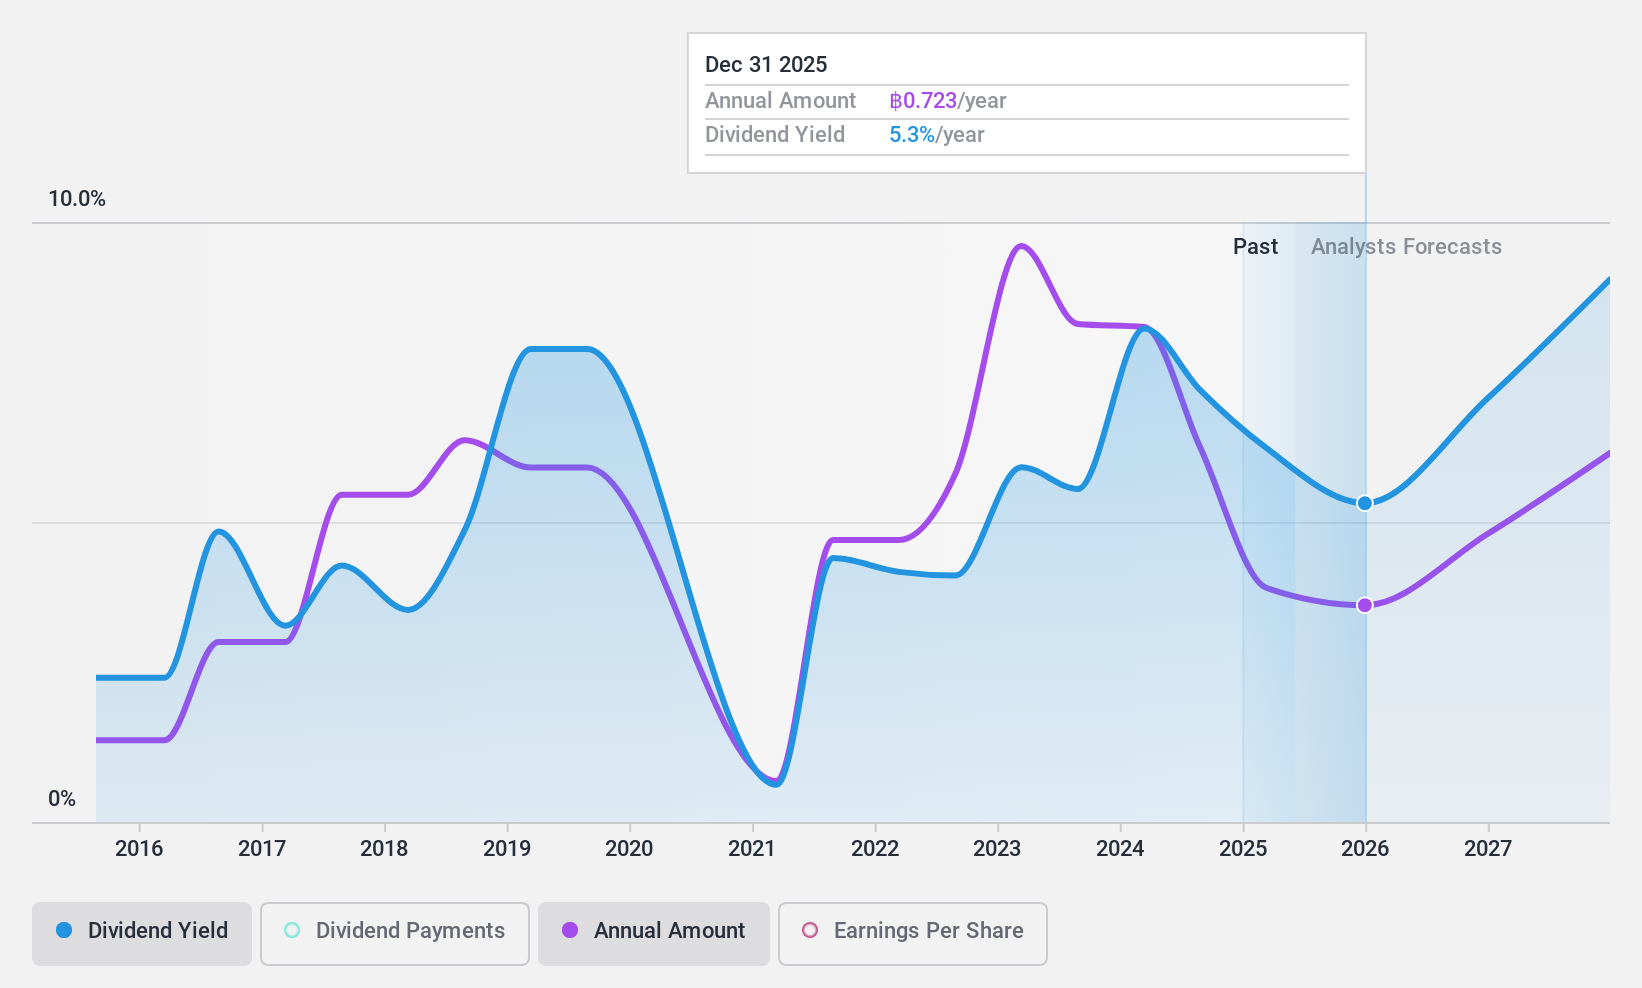This screenshot has width=1642, height=988.
Task: Click the 2025 x-axis label
Action: tap(1243, 849)
